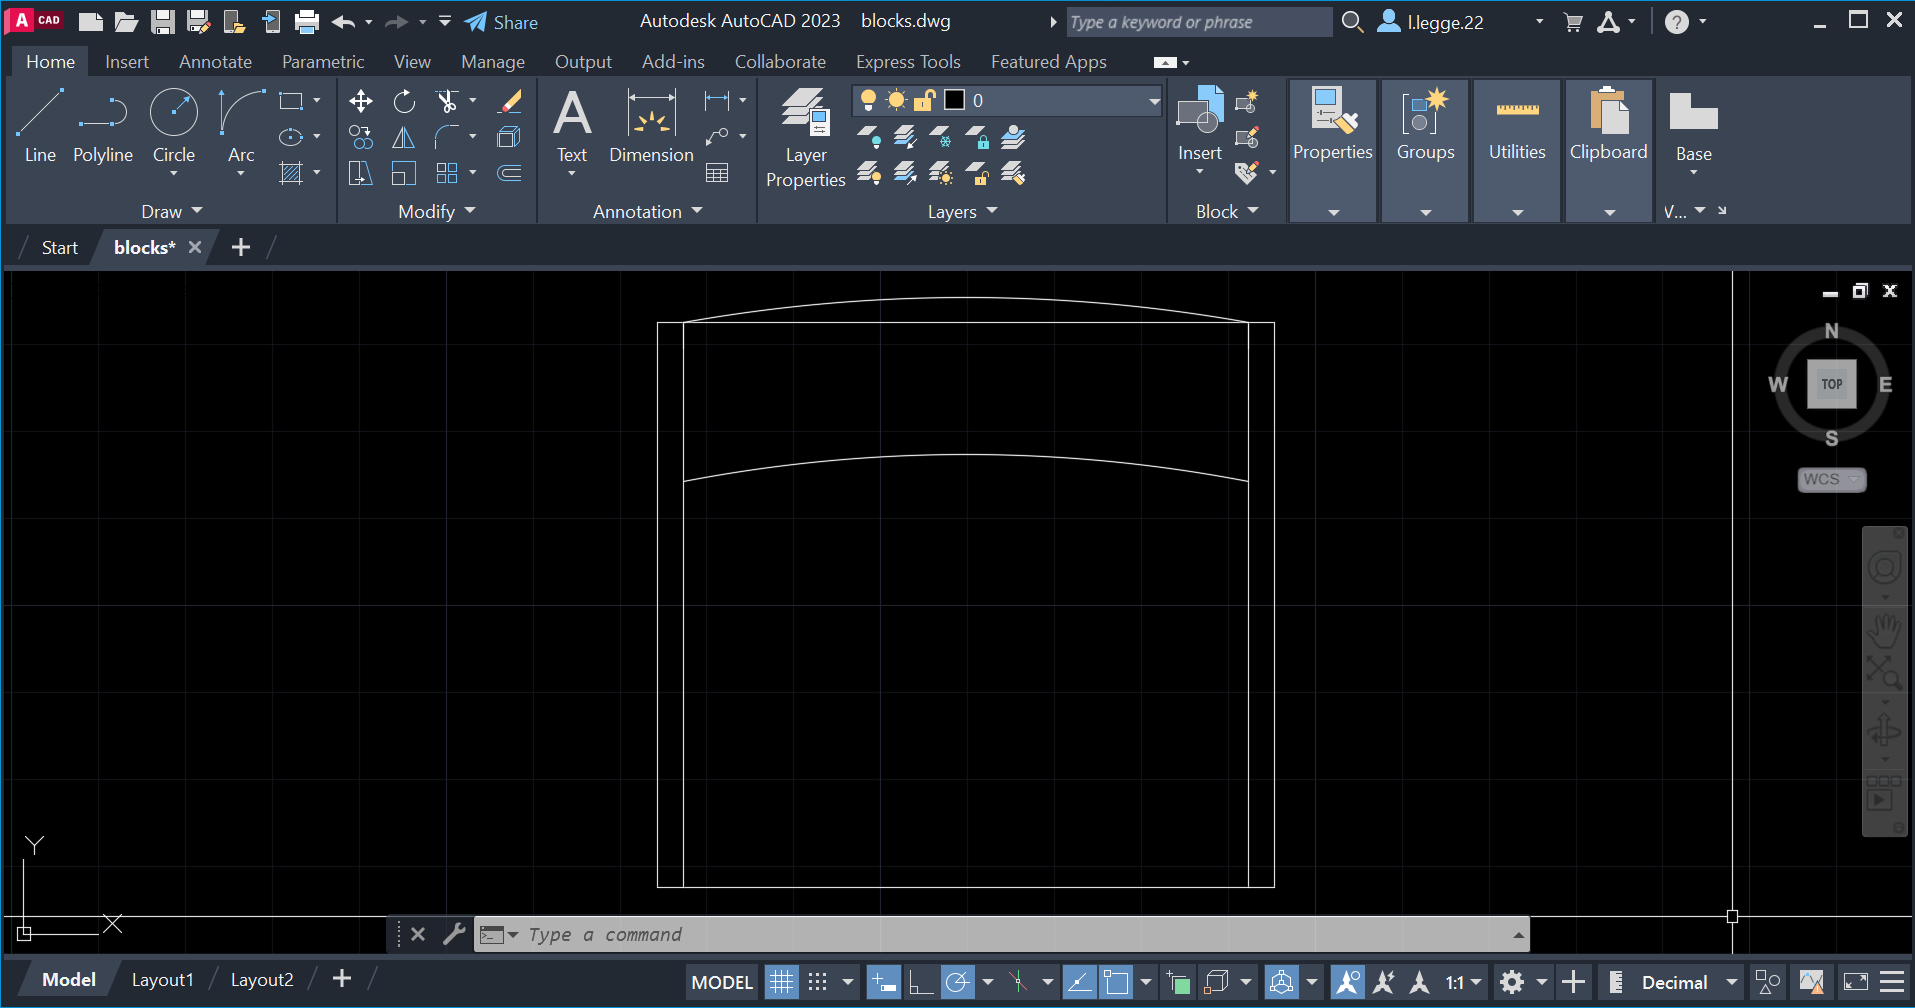Viewport: 1915px width, 1008px height.
Task: Open the Groups panel button
Action: coord(1426,150)
